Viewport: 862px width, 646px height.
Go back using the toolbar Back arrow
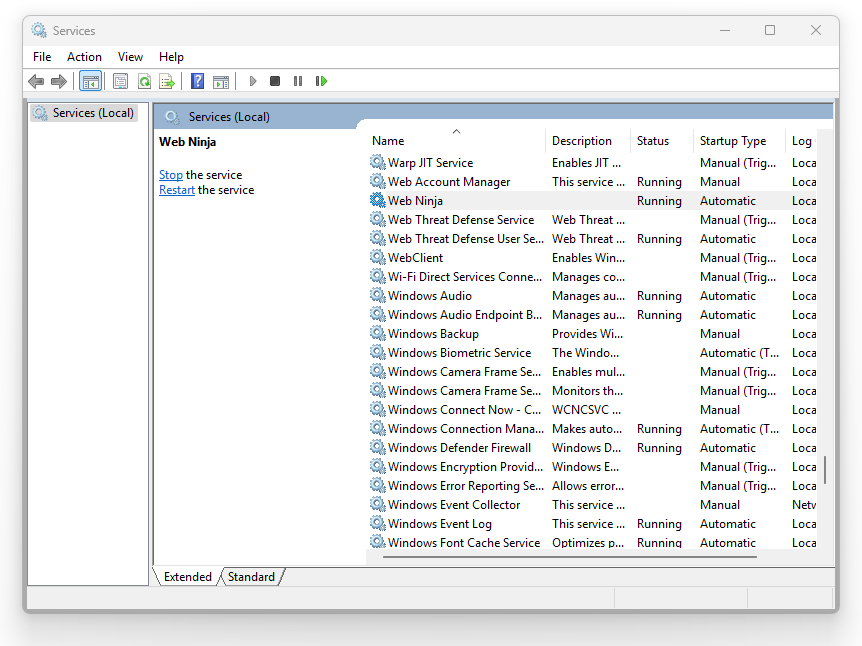coord(36,81)
